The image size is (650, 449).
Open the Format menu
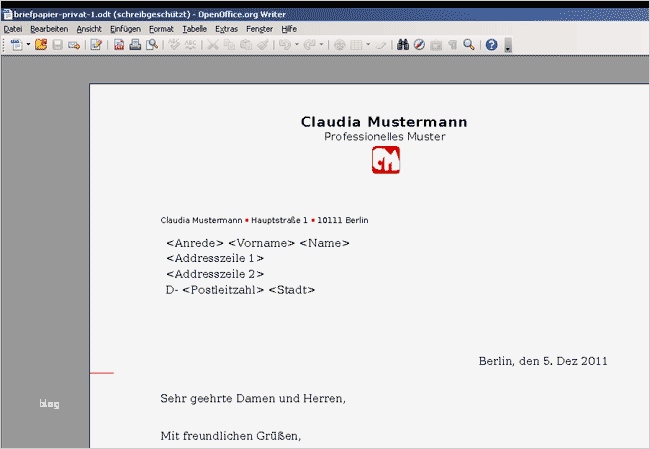pos(161,29)
